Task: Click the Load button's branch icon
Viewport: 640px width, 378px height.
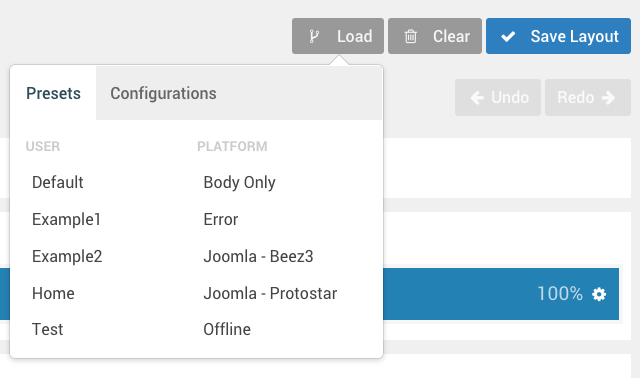Action: [313, 36]
